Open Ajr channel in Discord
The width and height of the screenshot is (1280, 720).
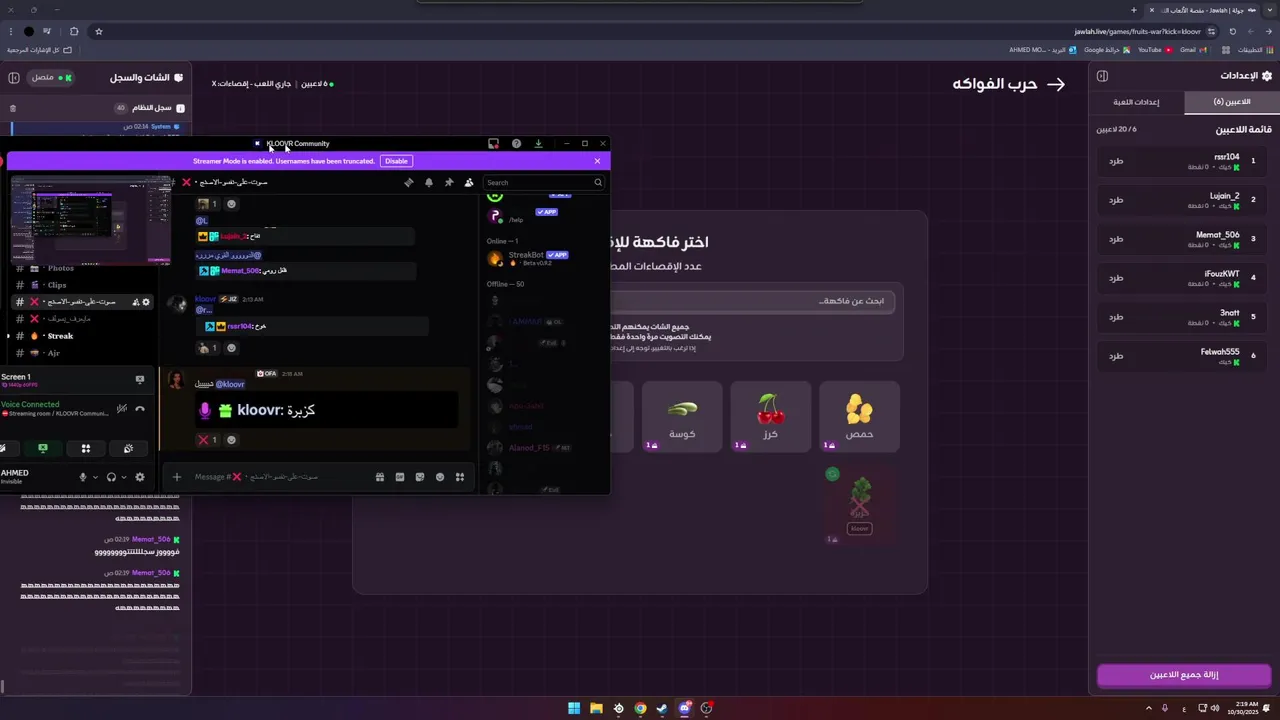(x=54, y=353)
